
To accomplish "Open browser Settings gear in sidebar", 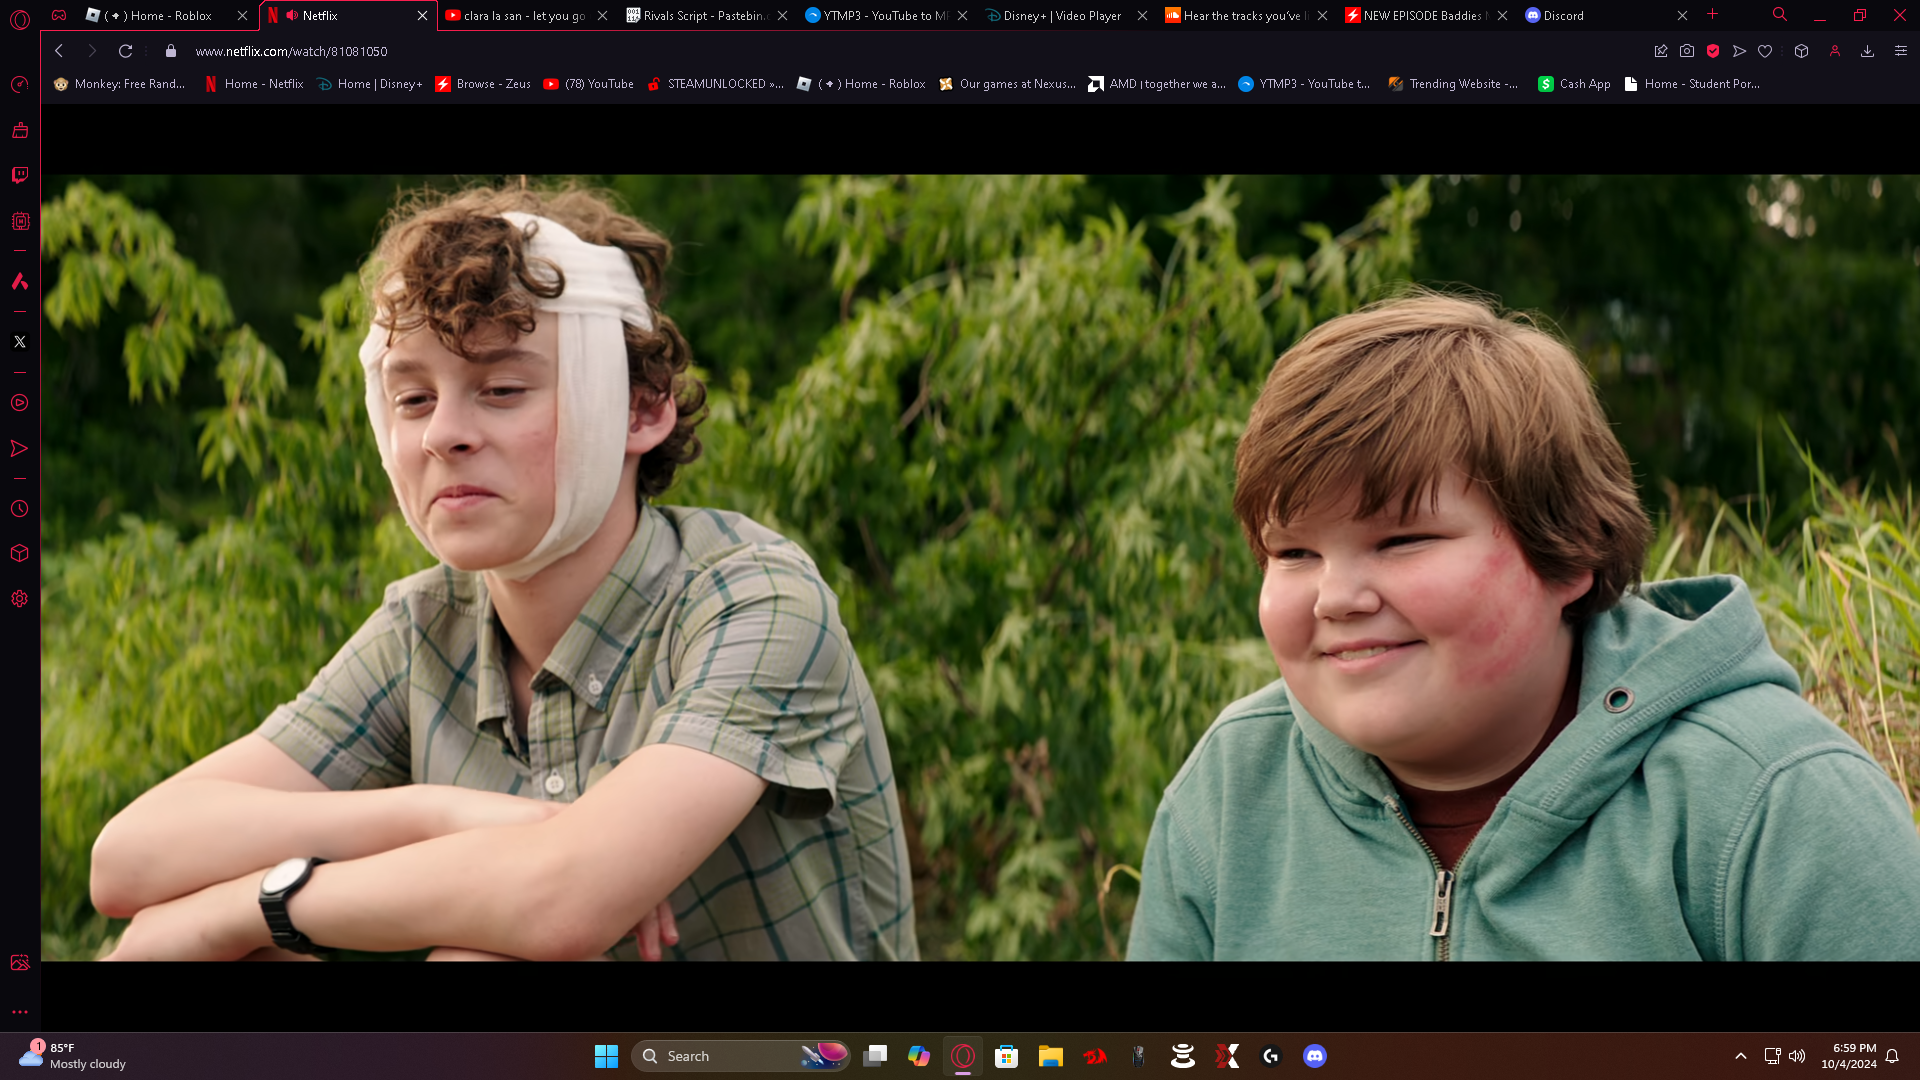I will (20, 599).
